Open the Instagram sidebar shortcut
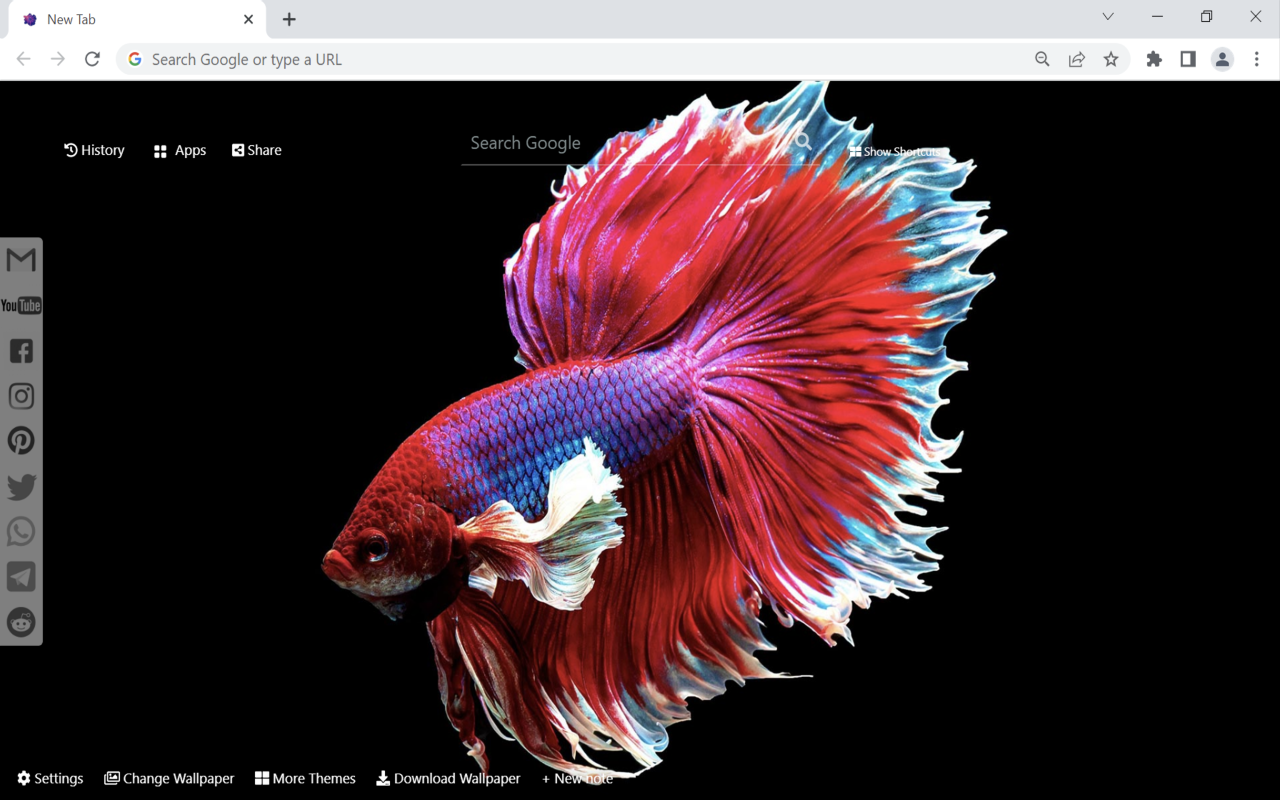Viewport: 1280px width, 800px height. coord(21,396)
